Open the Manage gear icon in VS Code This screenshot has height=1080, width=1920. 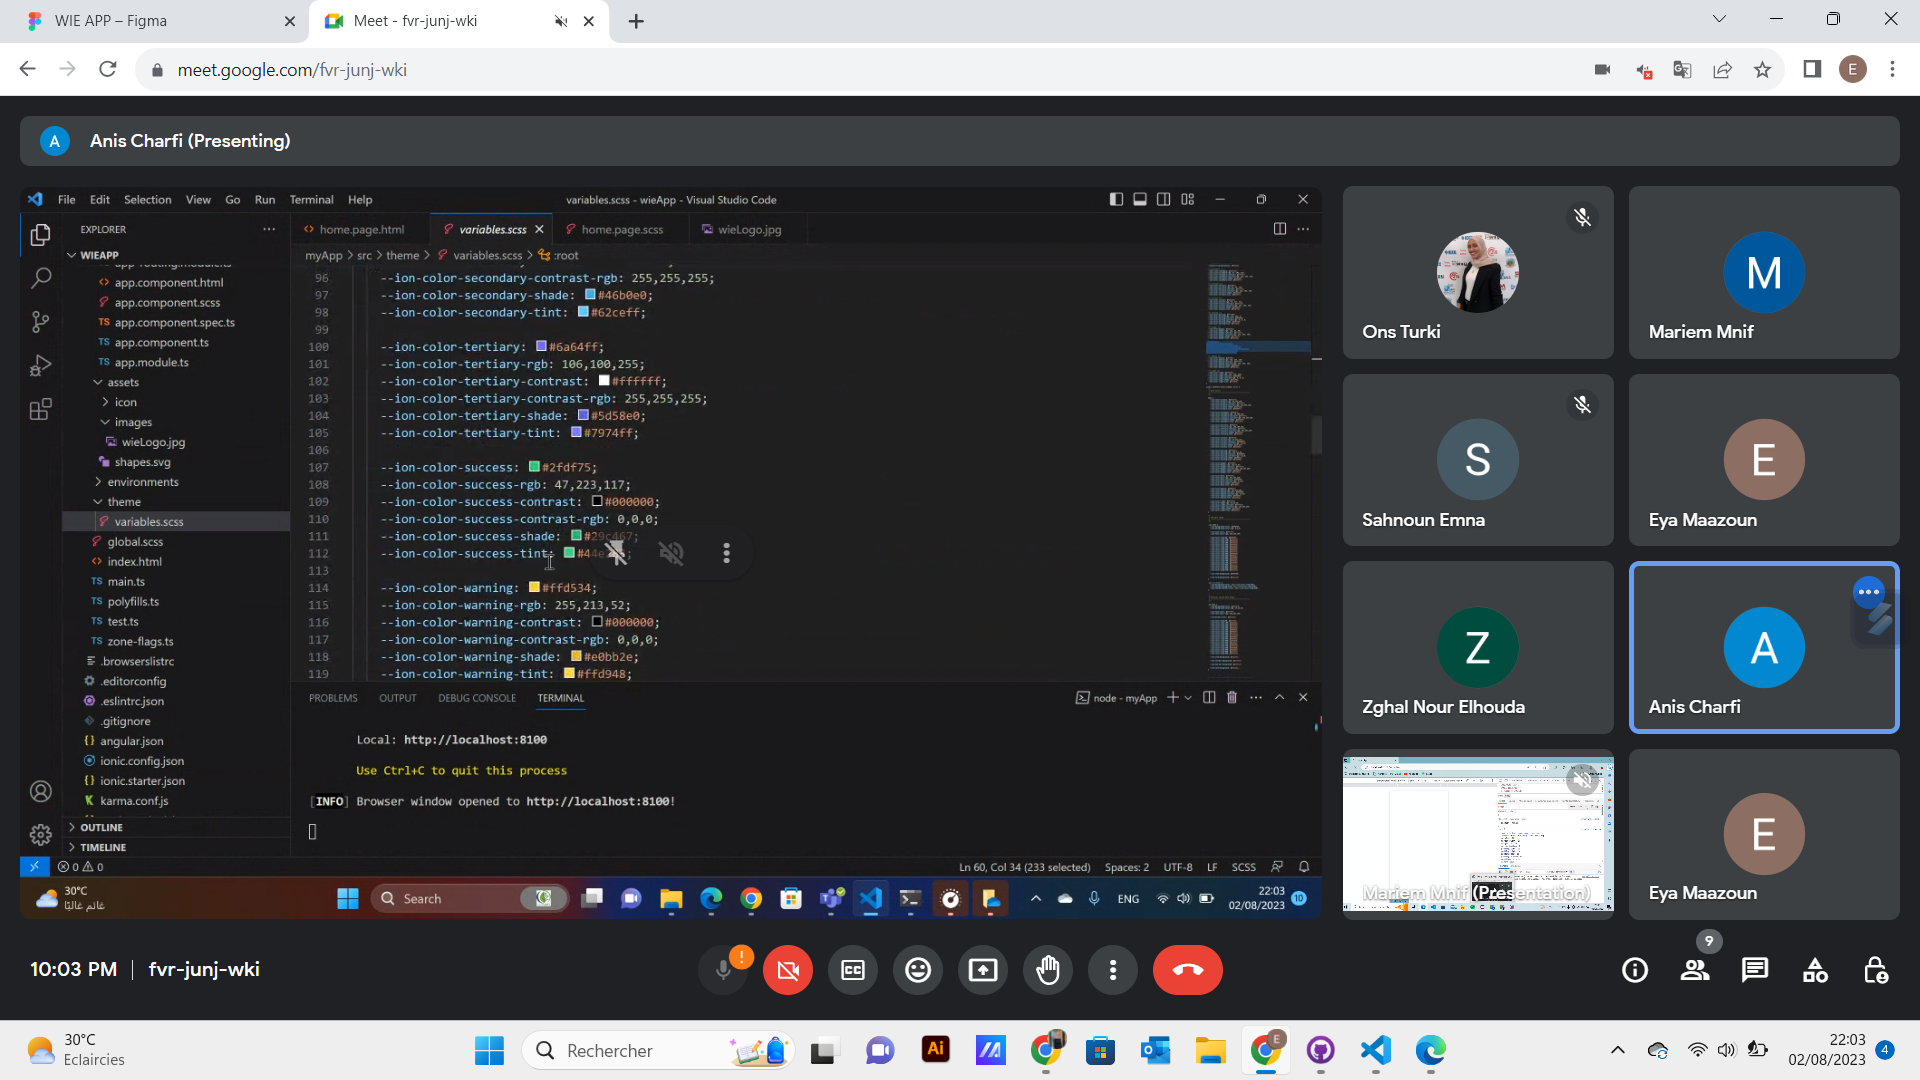point(40,834)
